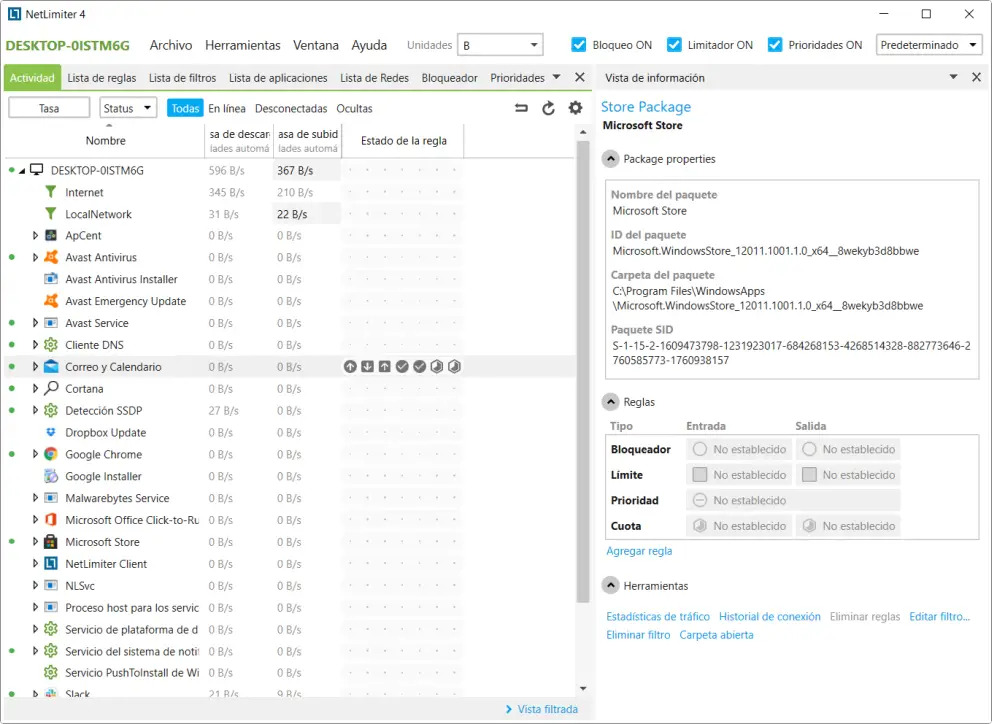Click the Google Installer icon
This screenshot has width=992, height=724.
[x=51, y=476]
